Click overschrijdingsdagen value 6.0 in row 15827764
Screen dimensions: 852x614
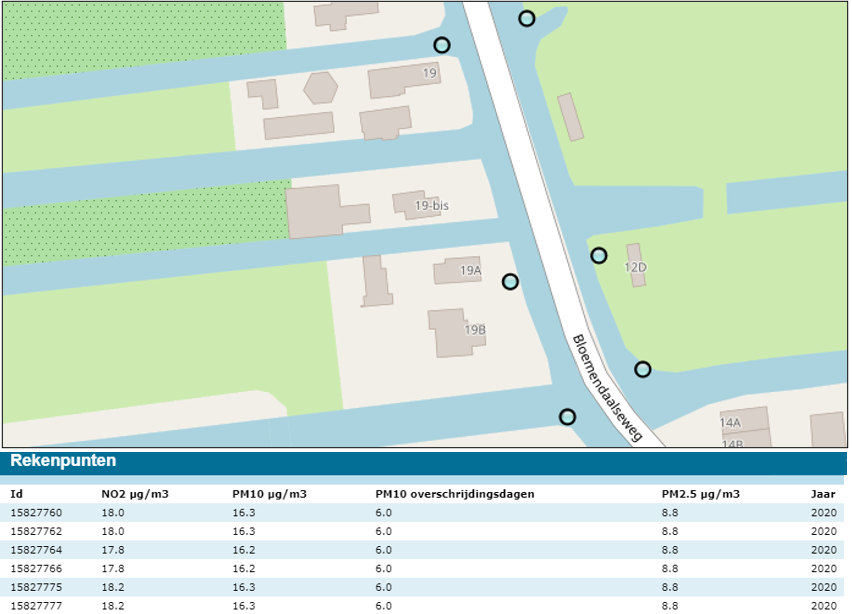point(383,550)
